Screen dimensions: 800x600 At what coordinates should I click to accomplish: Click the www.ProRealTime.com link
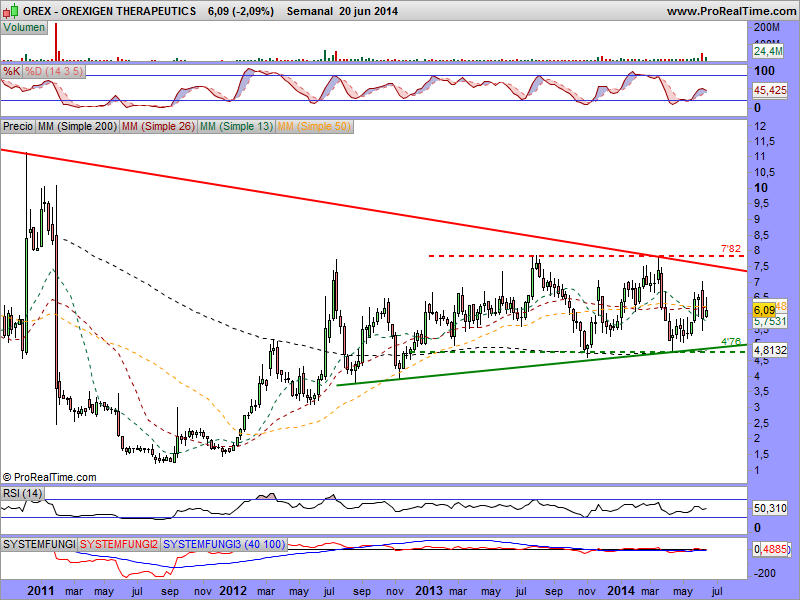pyautogui.click(x=731, y=11)
